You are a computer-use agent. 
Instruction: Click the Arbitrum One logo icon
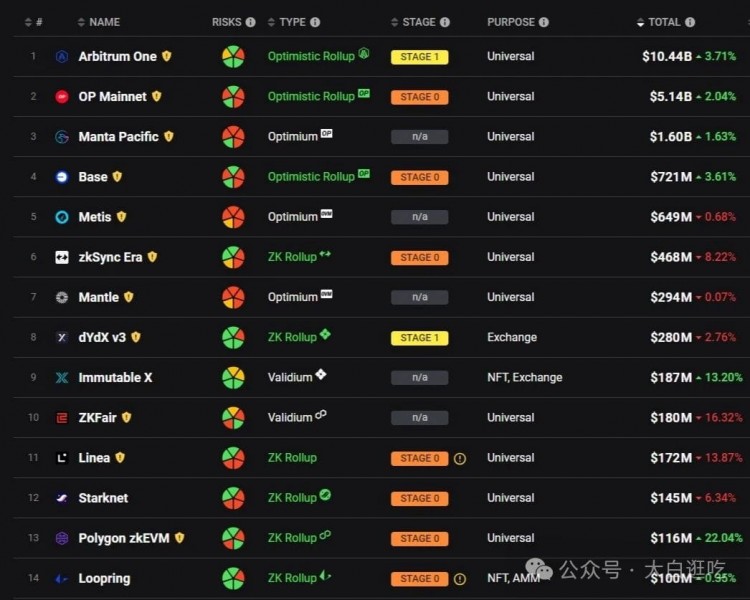62,57
